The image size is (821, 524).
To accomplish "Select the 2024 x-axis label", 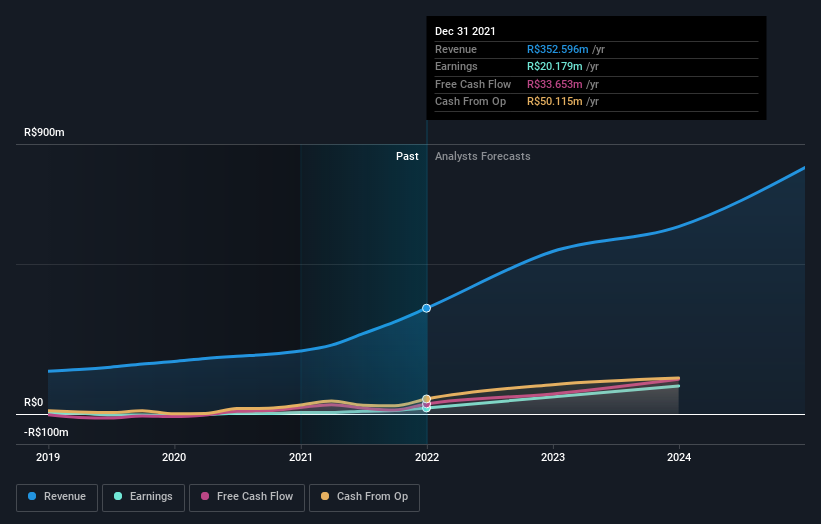I will [x=679, y=457].
